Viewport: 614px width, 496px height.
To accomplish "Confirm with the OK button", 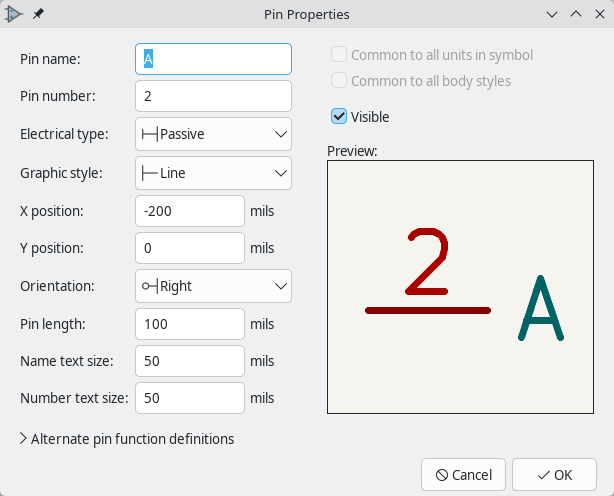I will pyautogui.click(x=554, y=475).
